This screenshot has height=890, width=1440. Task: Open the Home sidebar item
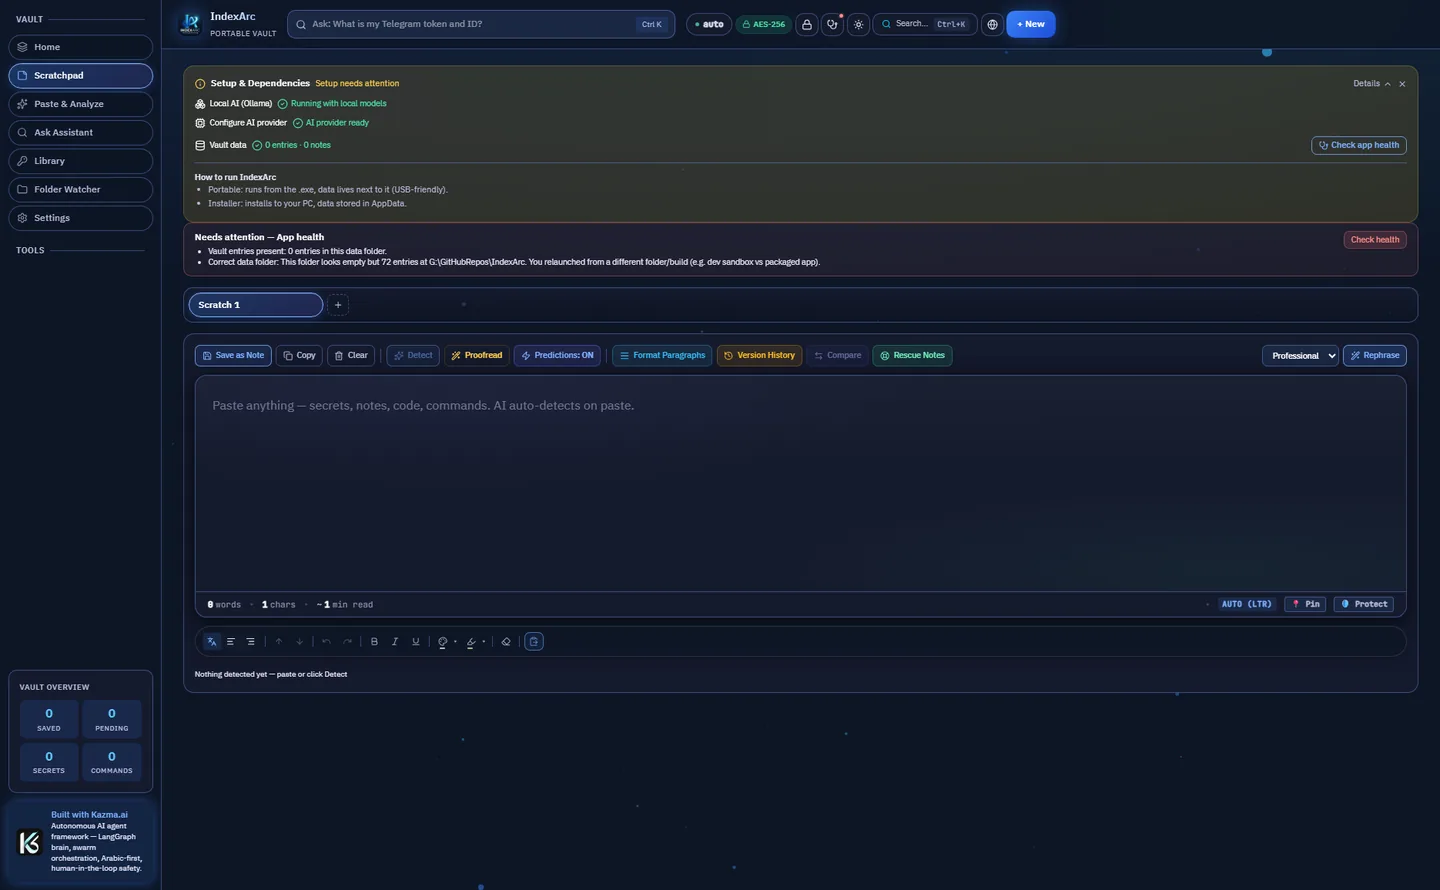[81, 47]
